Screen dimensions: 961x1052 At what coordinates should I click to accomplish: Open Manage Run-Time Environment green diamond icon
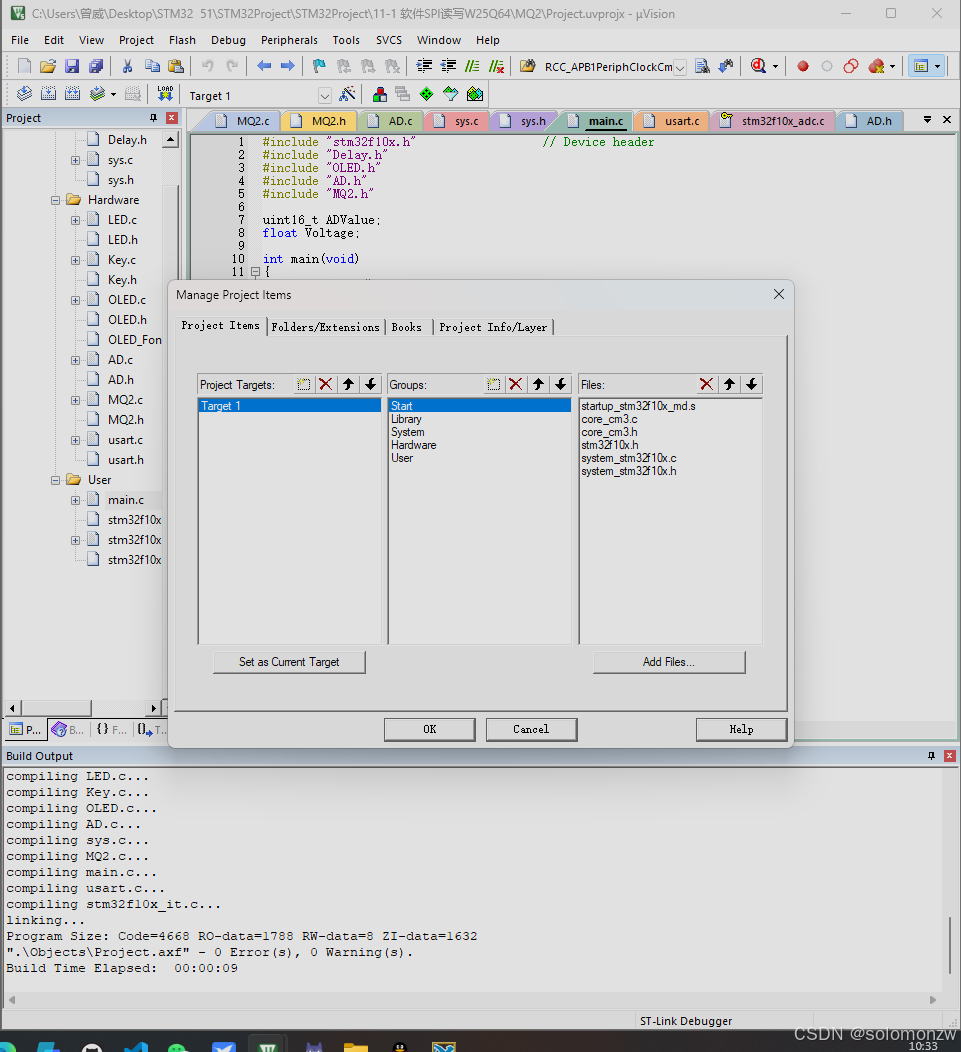point(426,95)
